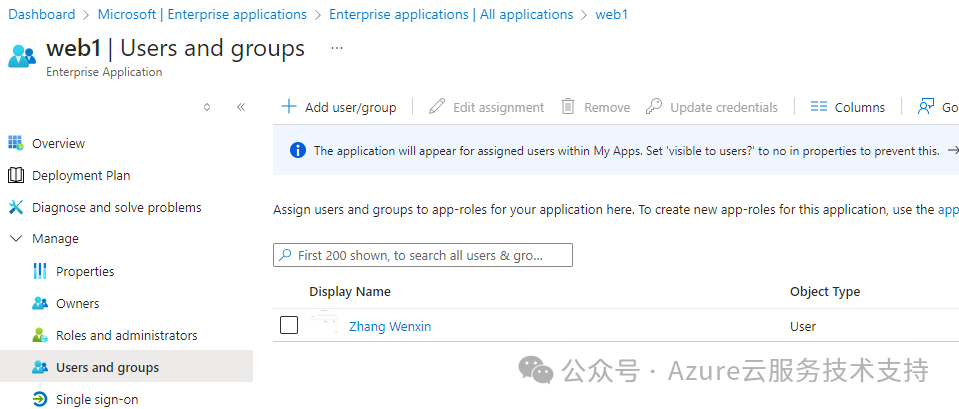Collapse sidebar with double-chevron button
This screenshot has width=959, height=409.
(x=241, y=107)
